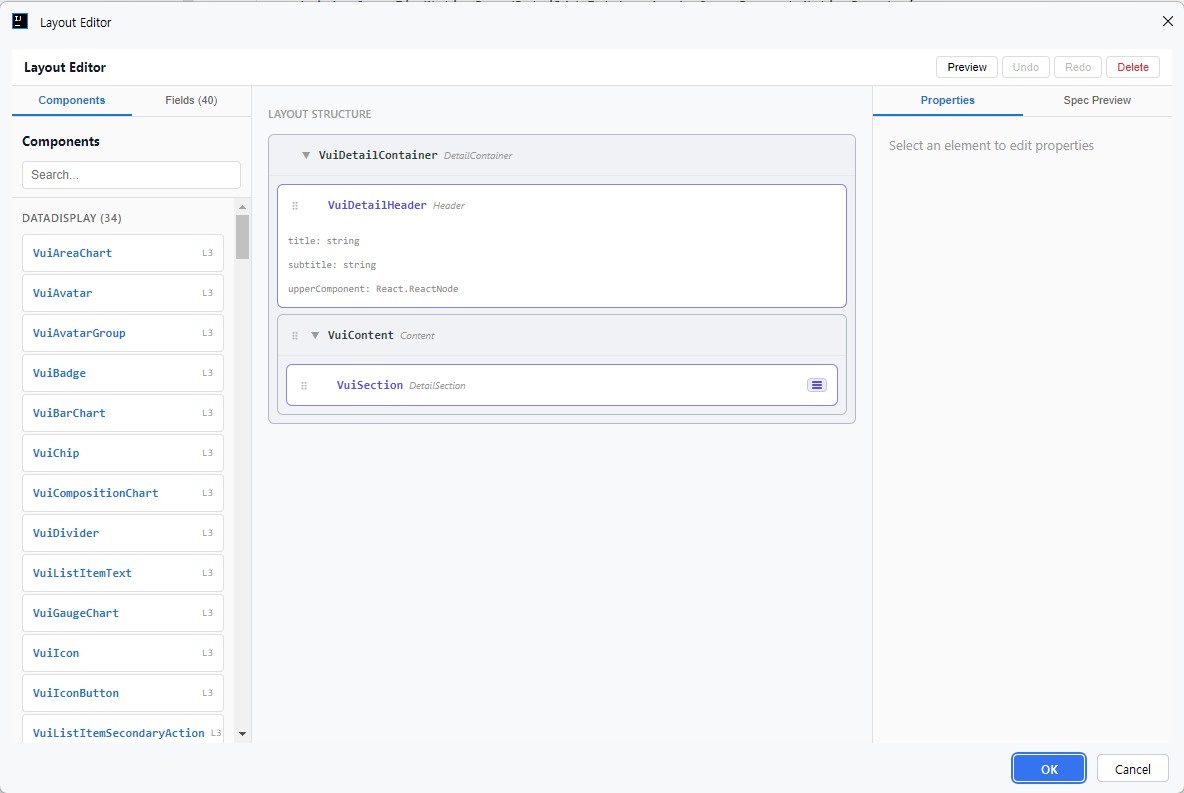Switch to the Fields (40) tab
The image size is (1184, 793).
(191, 100)
